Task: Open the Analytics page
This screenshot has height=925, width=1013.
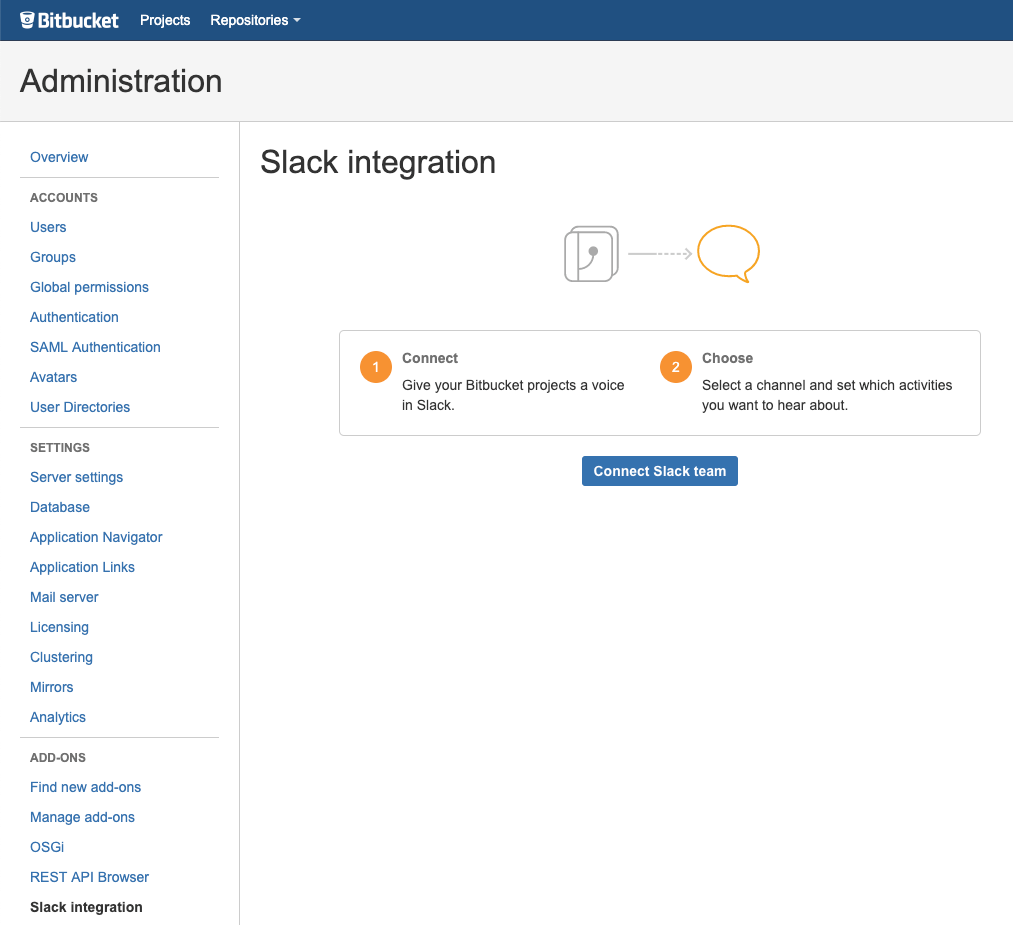Action: pos(57,718)
